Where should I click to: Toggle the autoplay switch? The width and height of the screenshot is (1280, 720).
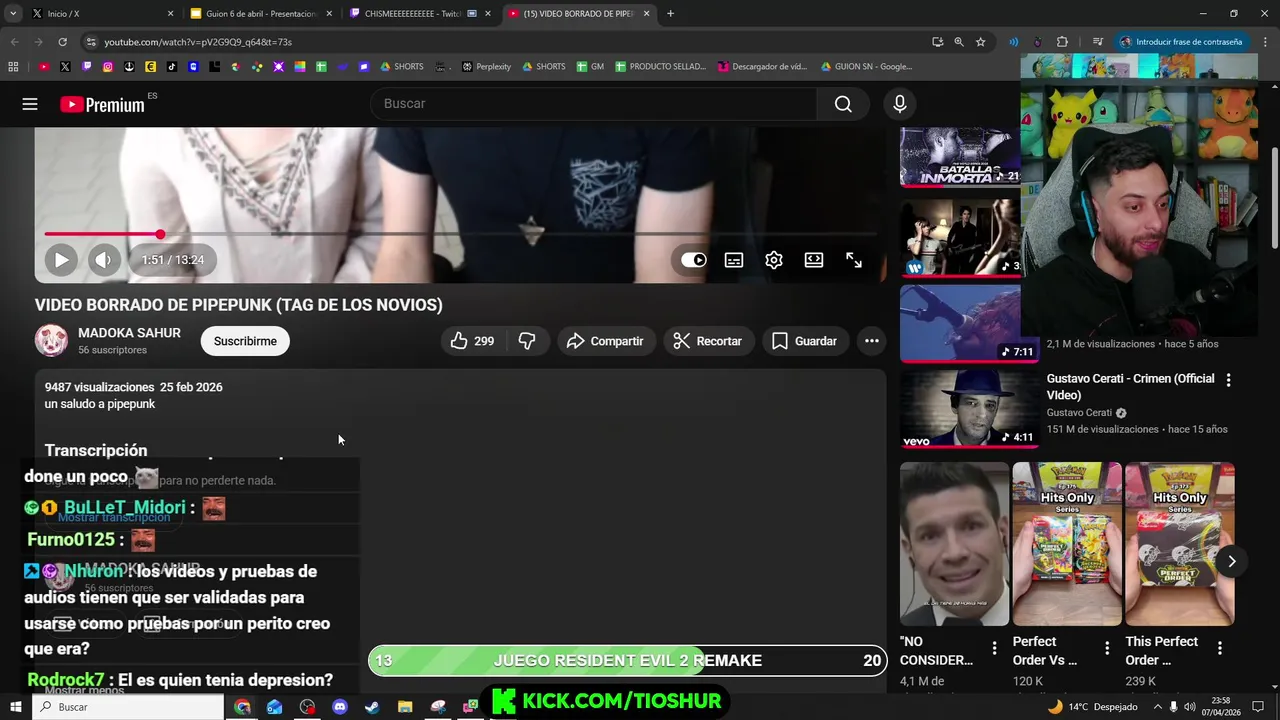tap(694, 260)
